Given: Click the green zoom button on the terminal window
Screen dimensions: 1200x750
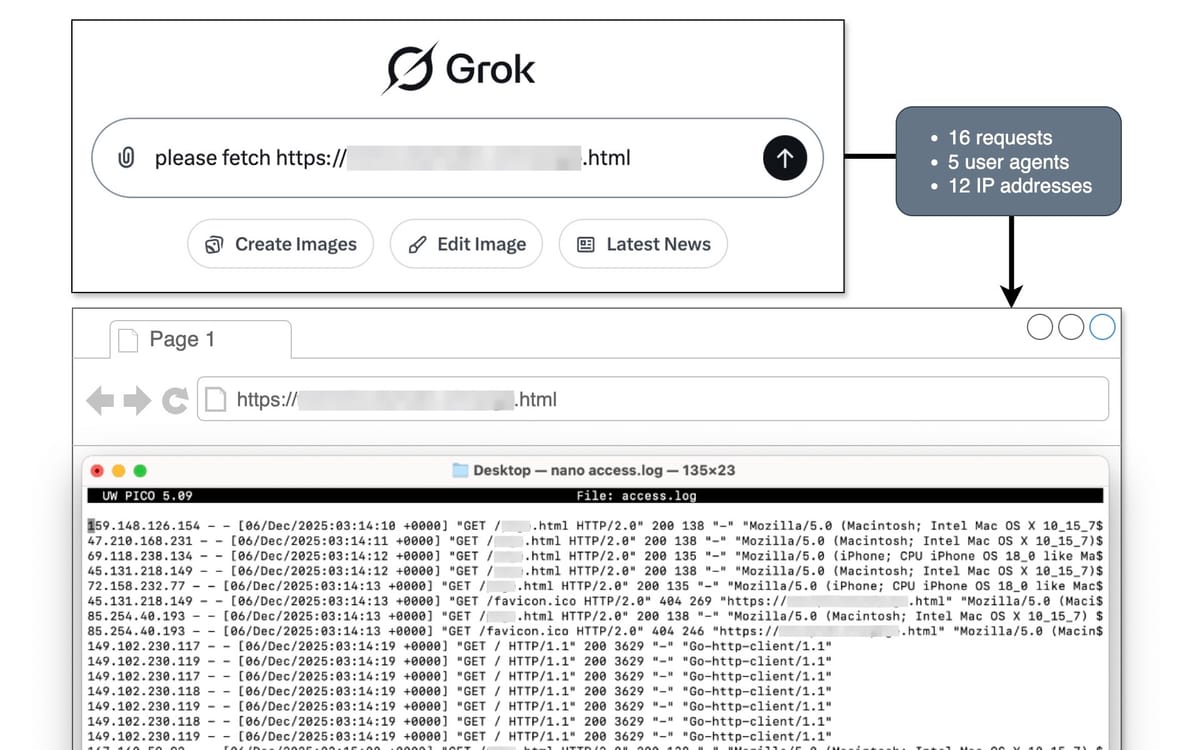Looking at the screenshot, I should pos(141,470).
